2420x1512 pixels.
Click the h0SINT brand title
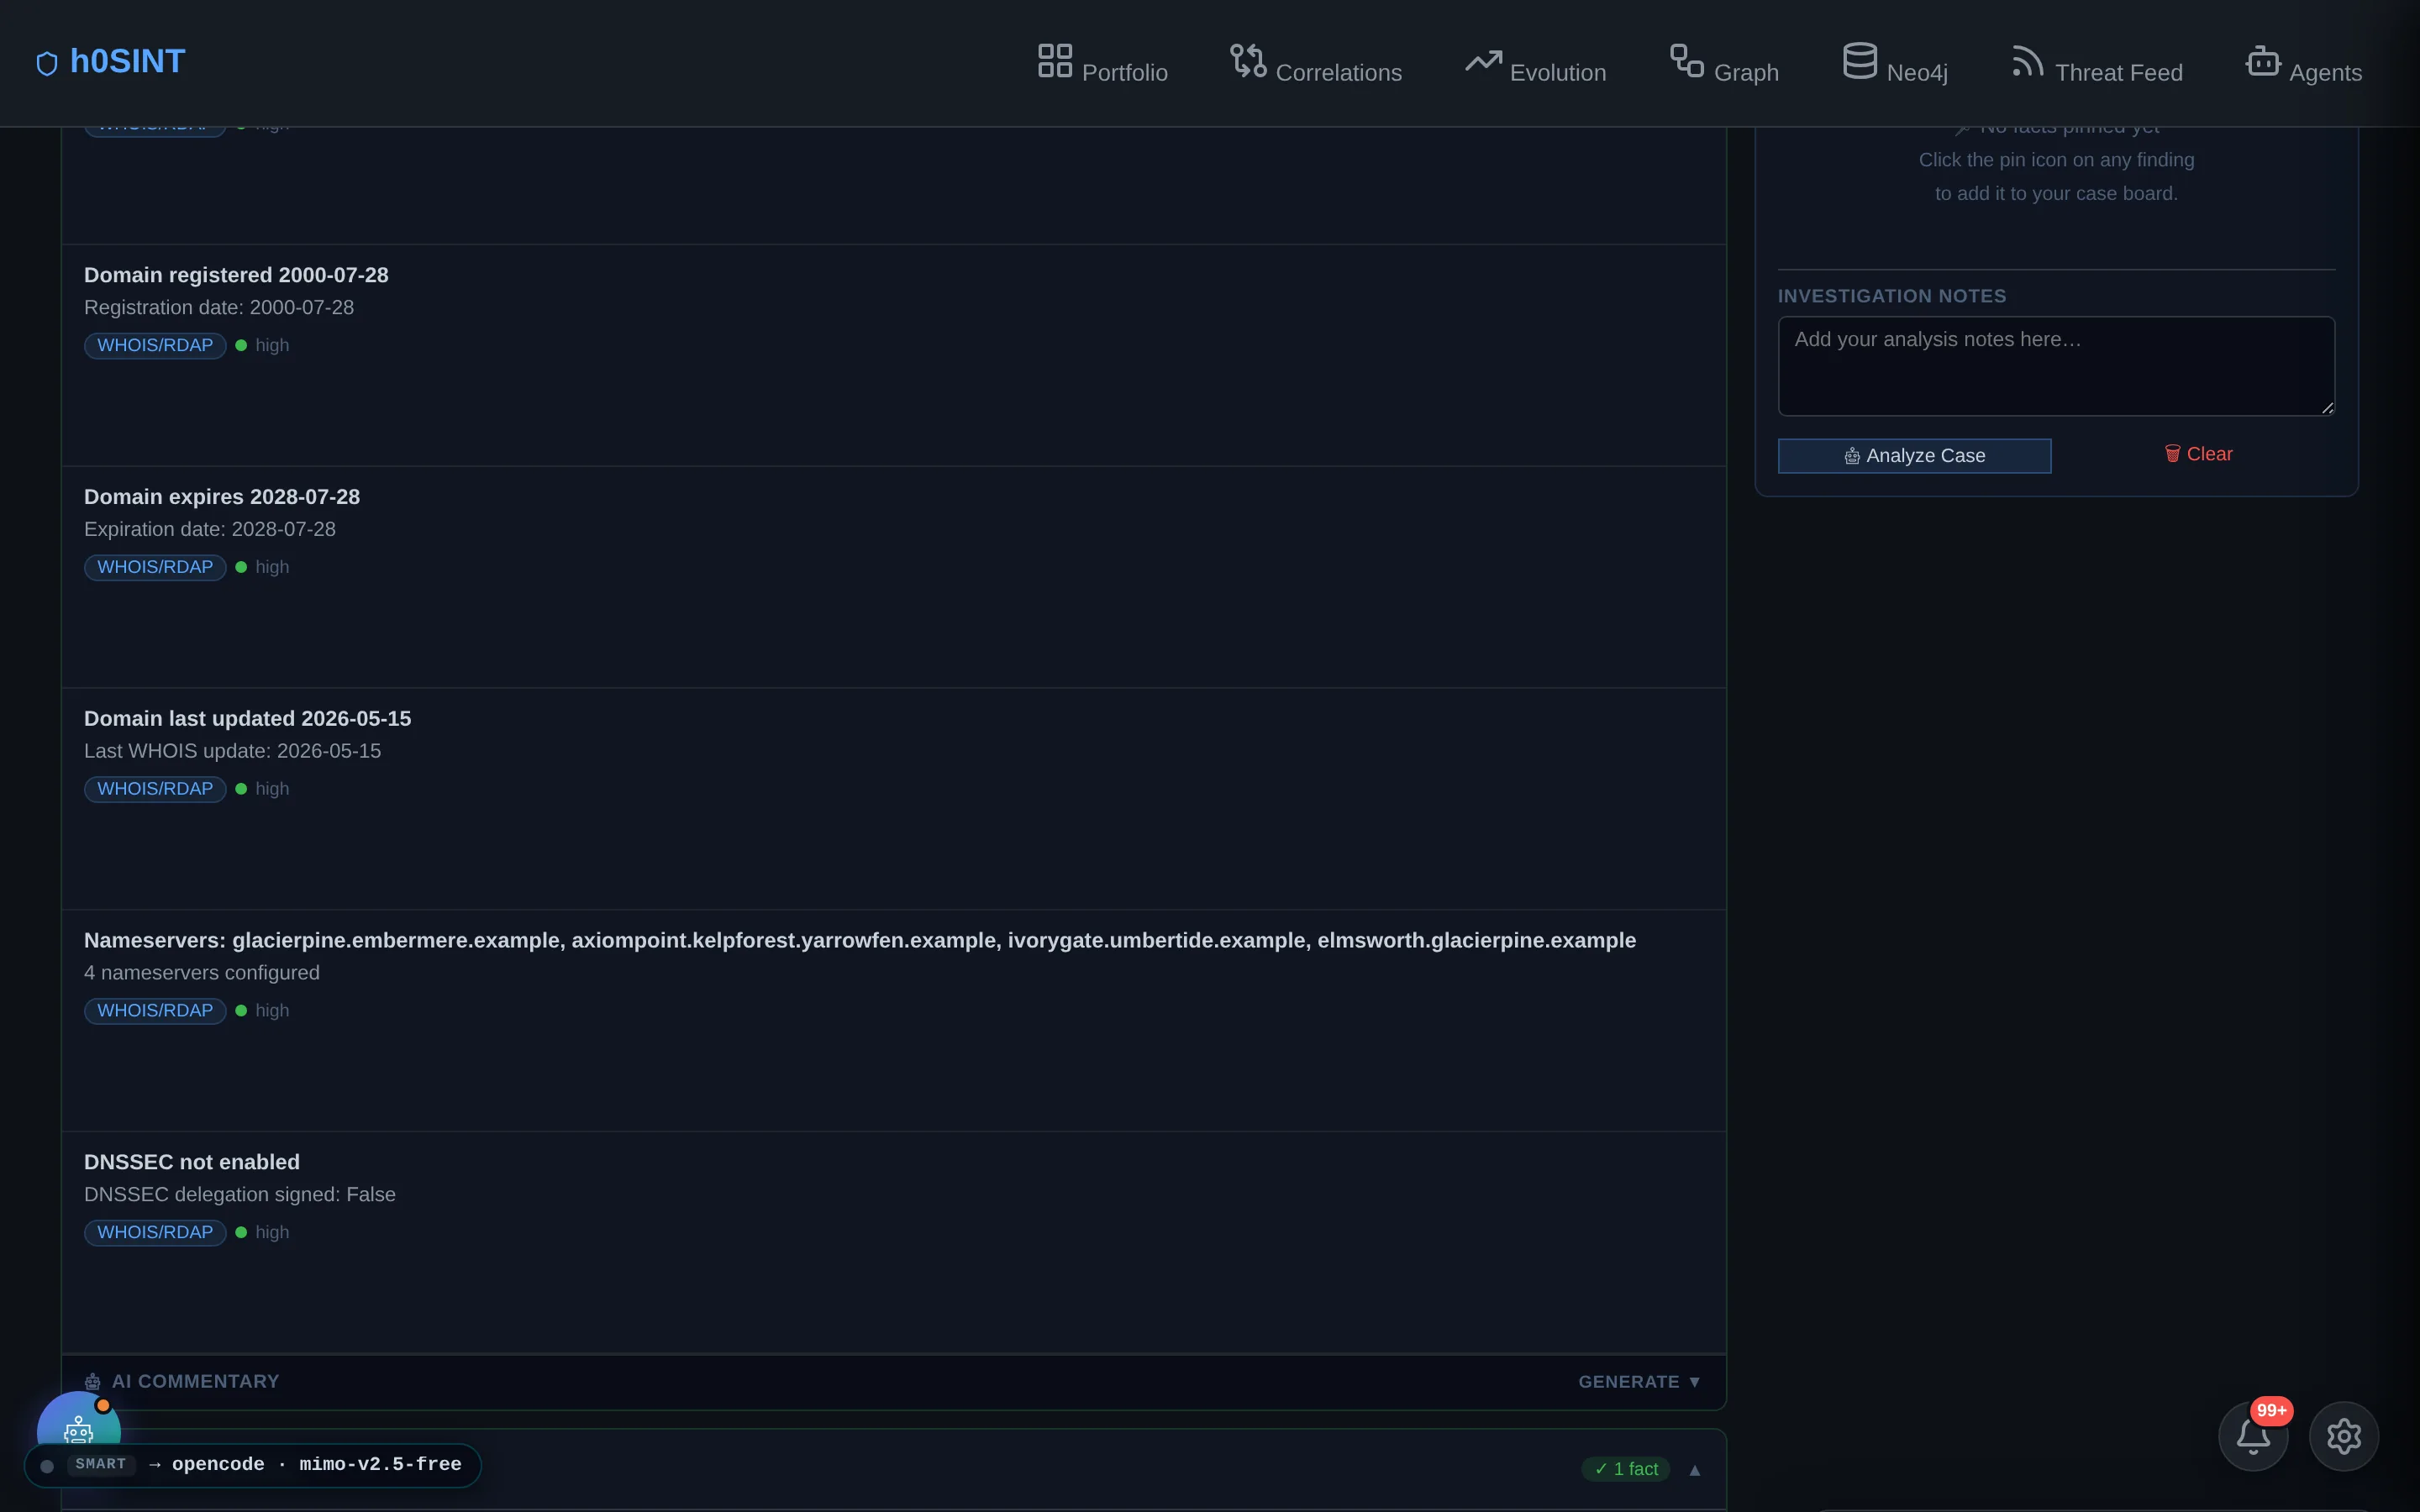coord(127,61)
